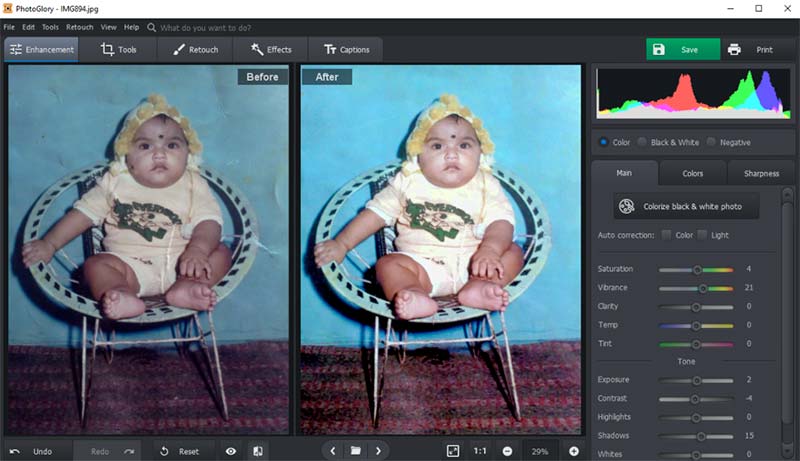Image resolution: width=800 pixels, height=461 pixels.
Task: Switch to the Effects tab
Action: (270, 49)
